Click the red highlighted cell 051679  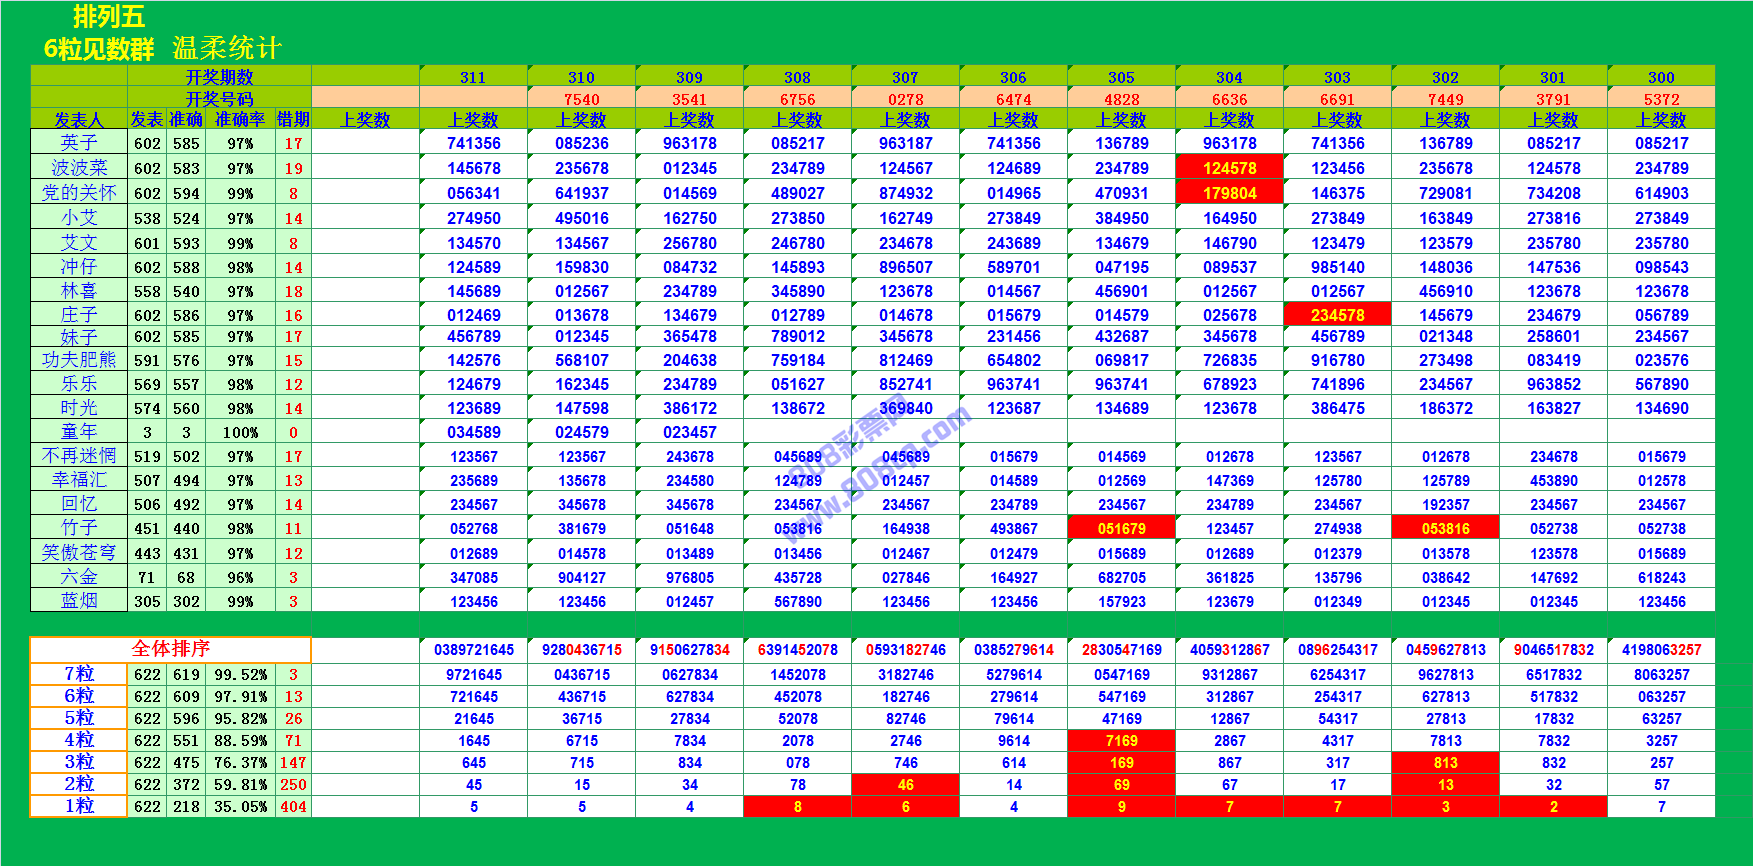tap(1121, 529)
